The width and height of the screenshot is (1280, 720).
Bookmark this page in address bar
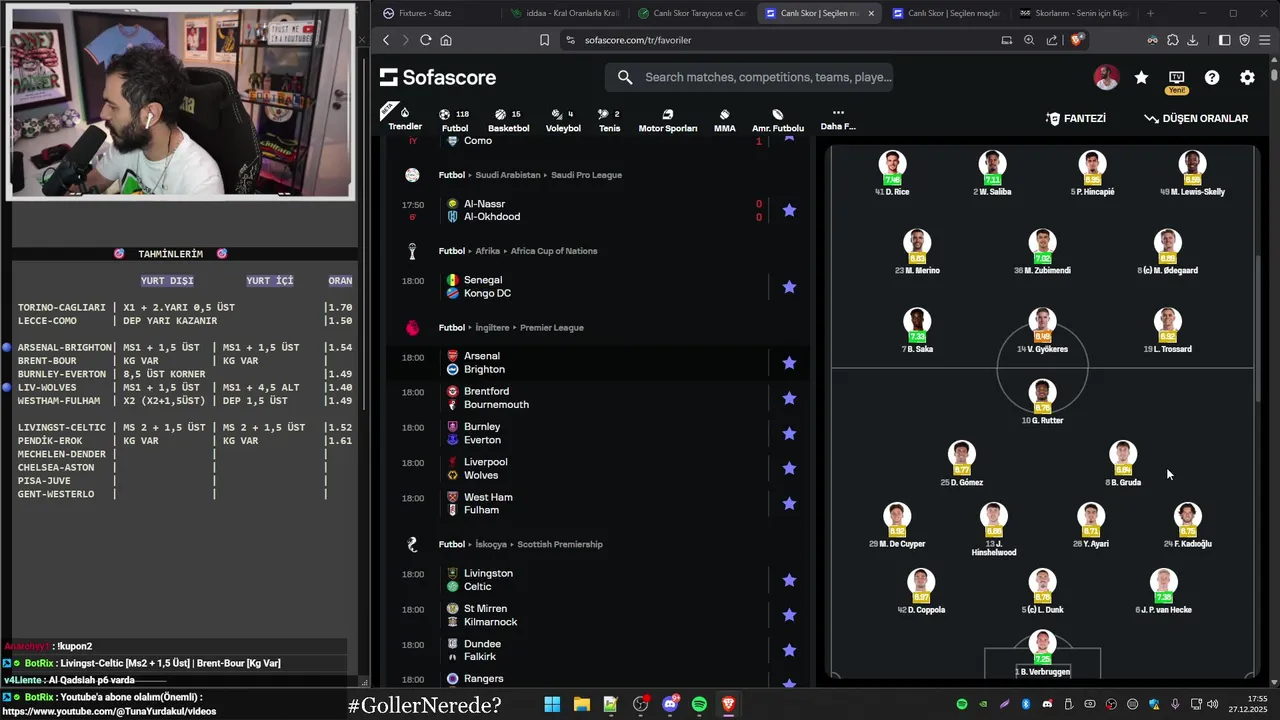pos(544,40)
